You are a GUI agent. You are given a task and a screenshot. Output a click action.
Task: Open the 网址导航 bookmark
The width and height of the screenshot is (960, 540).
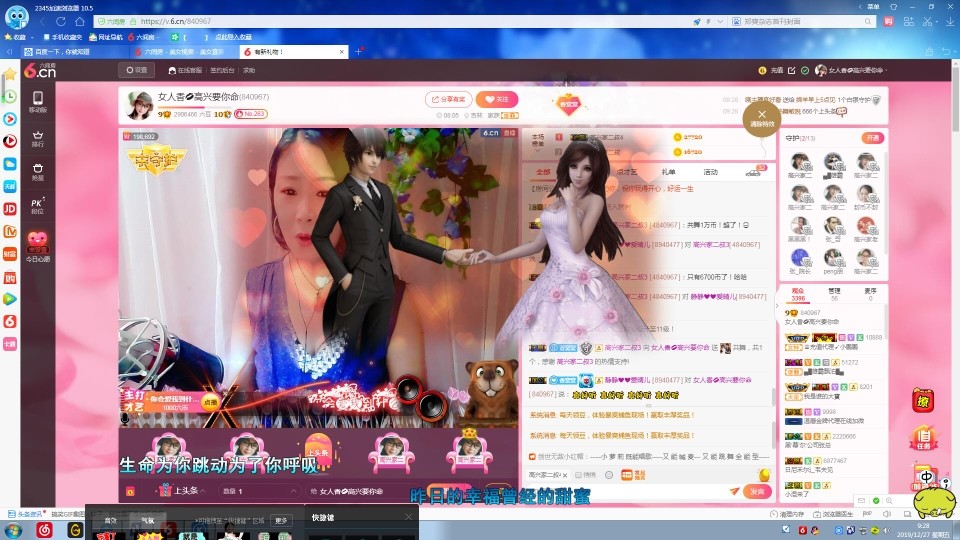pyautogui.click(x=106, y=37)
